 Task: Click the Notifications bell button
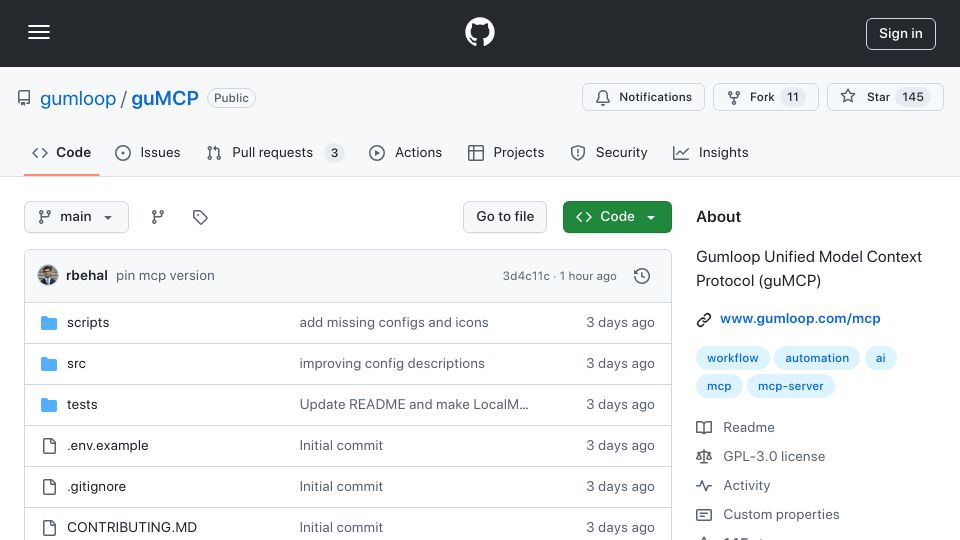pyautogui.click(x=643, y=97)
